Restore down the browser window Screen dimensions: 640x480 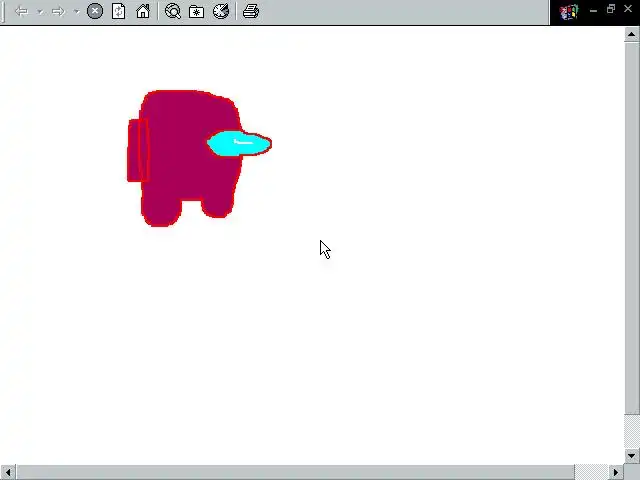(611, 9)
